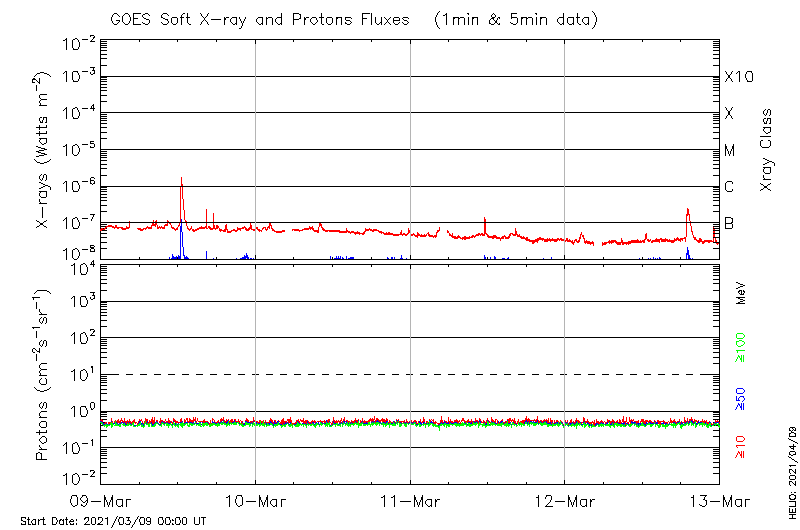Select the M flare class label
The height and width of the screenshot is (530, 800).
tap(730, 150)
